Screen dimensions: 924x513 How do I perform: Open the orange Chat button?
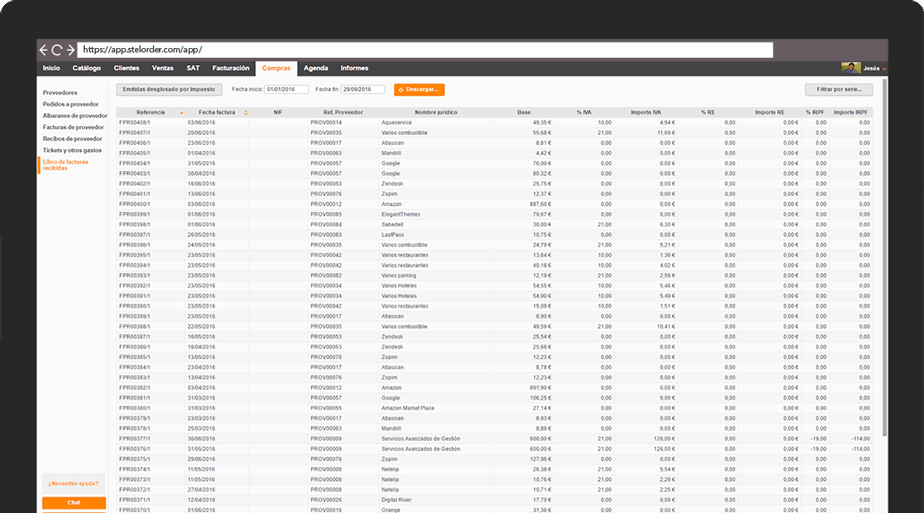click(x=74, y=502)
